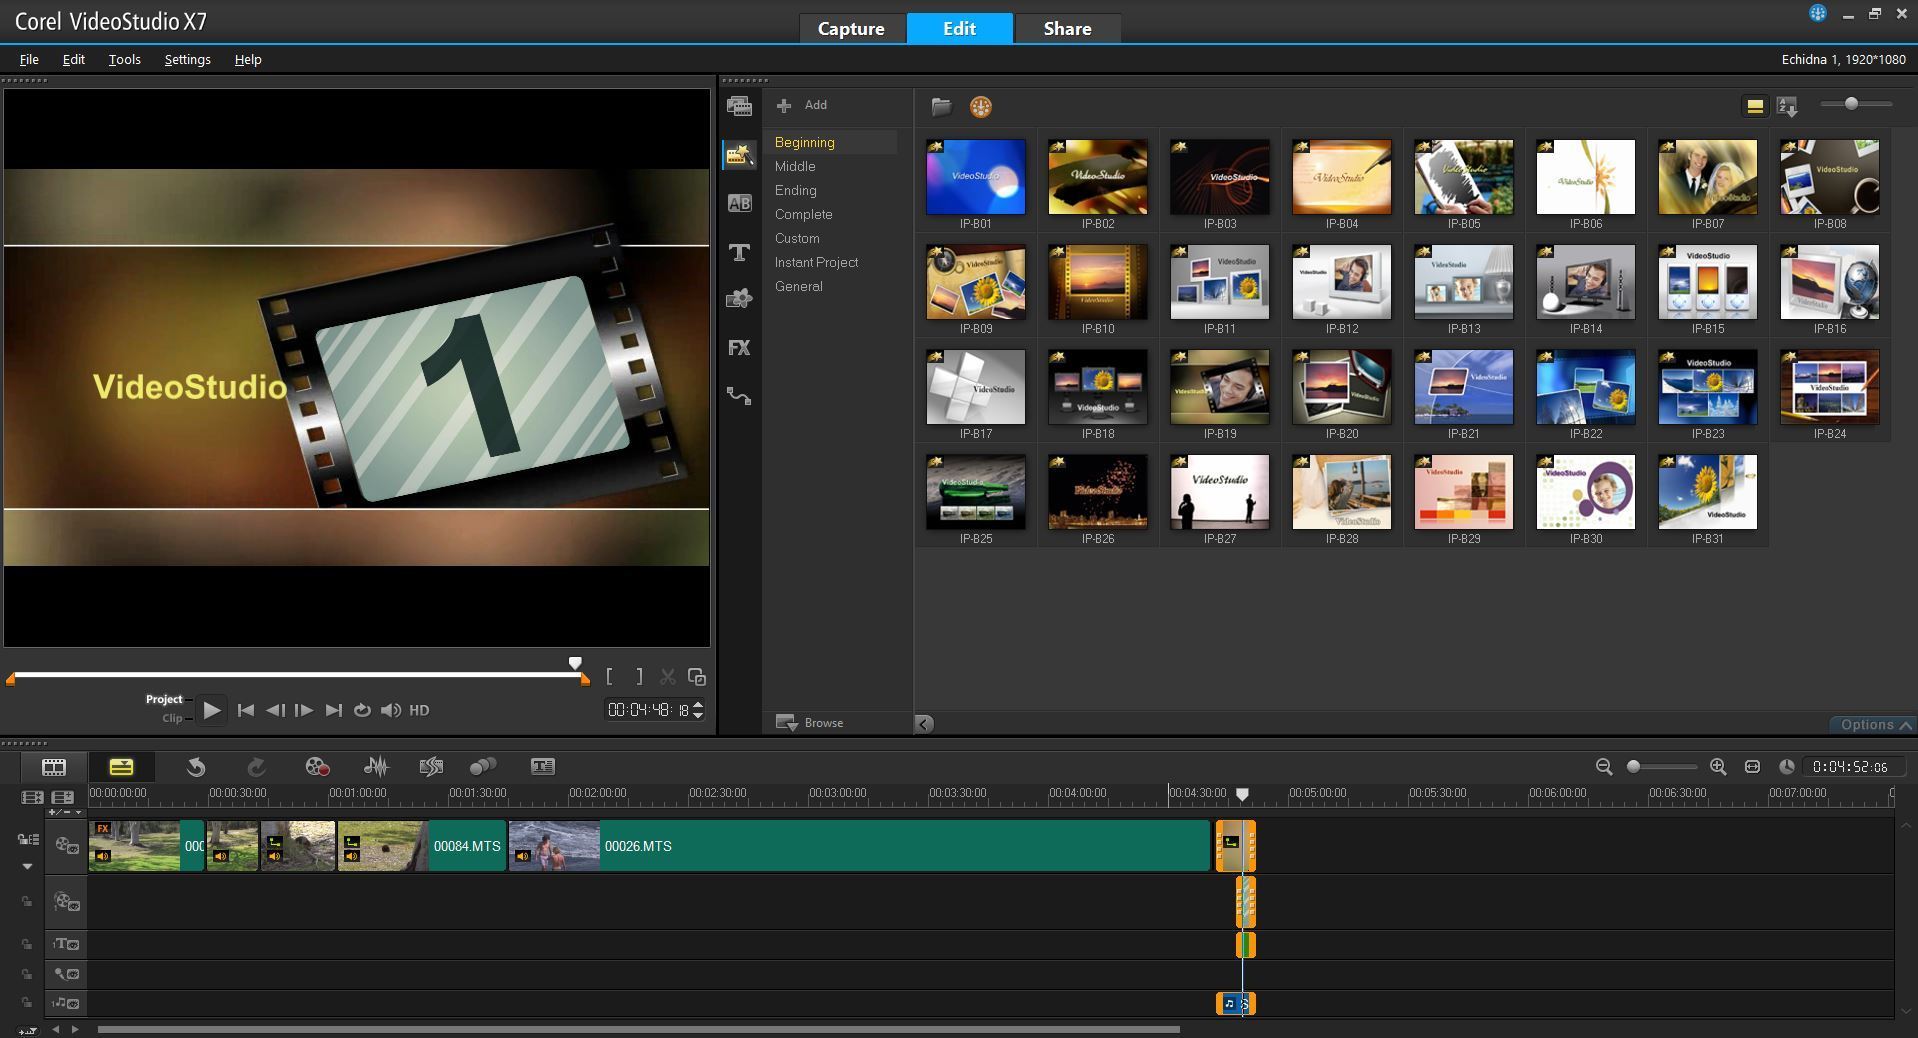This screenshot has width=1918, height=1038.
Task: Open the Transition library panel
Action: click(x=739, y=203)
